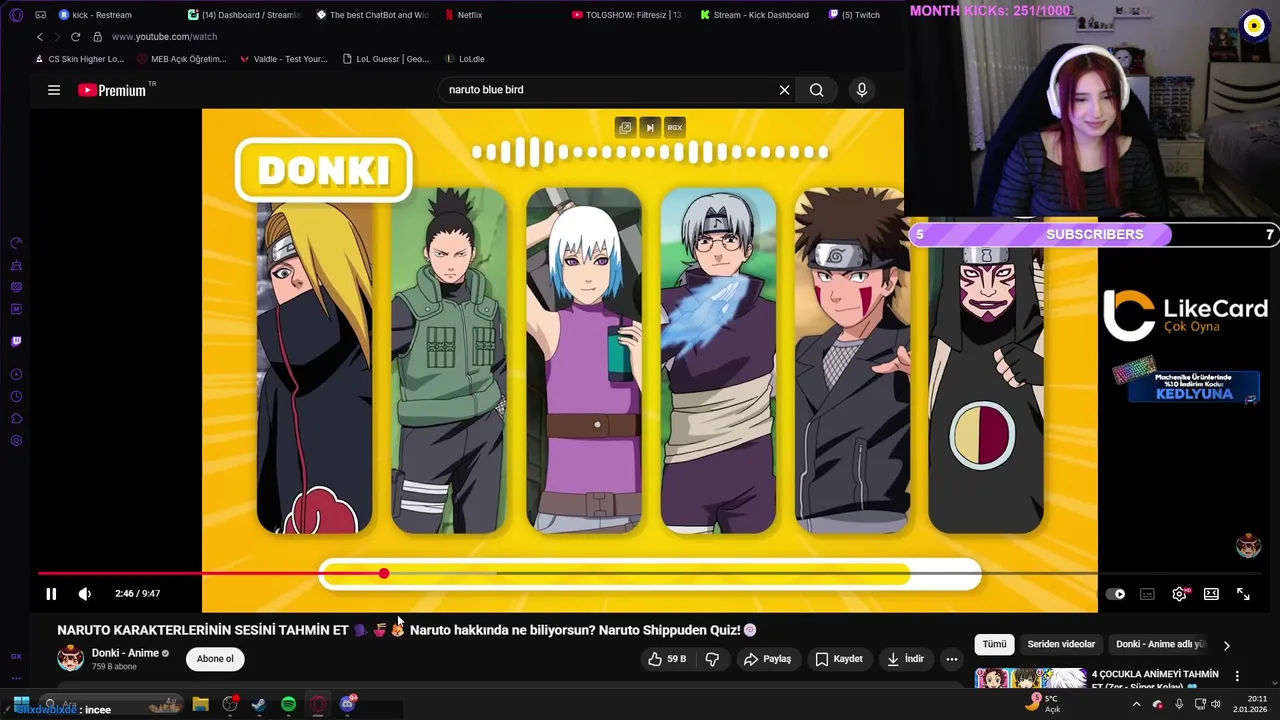Open Extensions puzzle icon in sidebar
The image size is (1280, 720).
point(16,419)
